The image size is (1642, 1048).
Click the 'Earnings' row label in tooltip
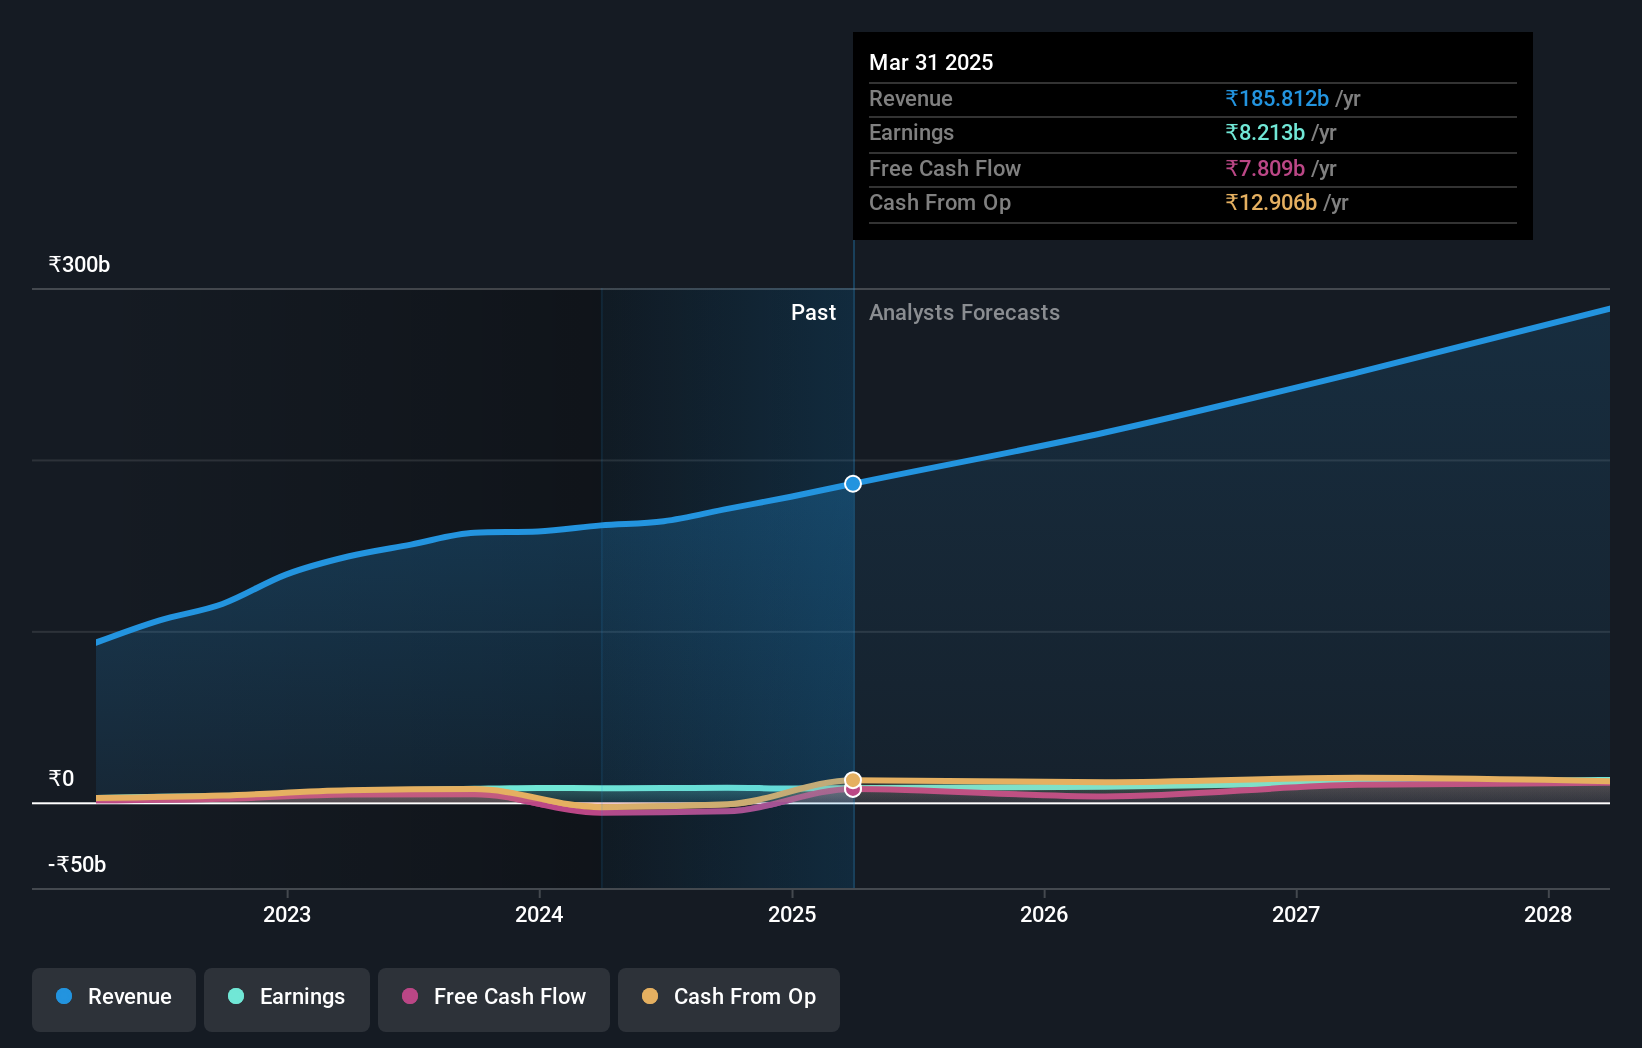click(911, 132)
